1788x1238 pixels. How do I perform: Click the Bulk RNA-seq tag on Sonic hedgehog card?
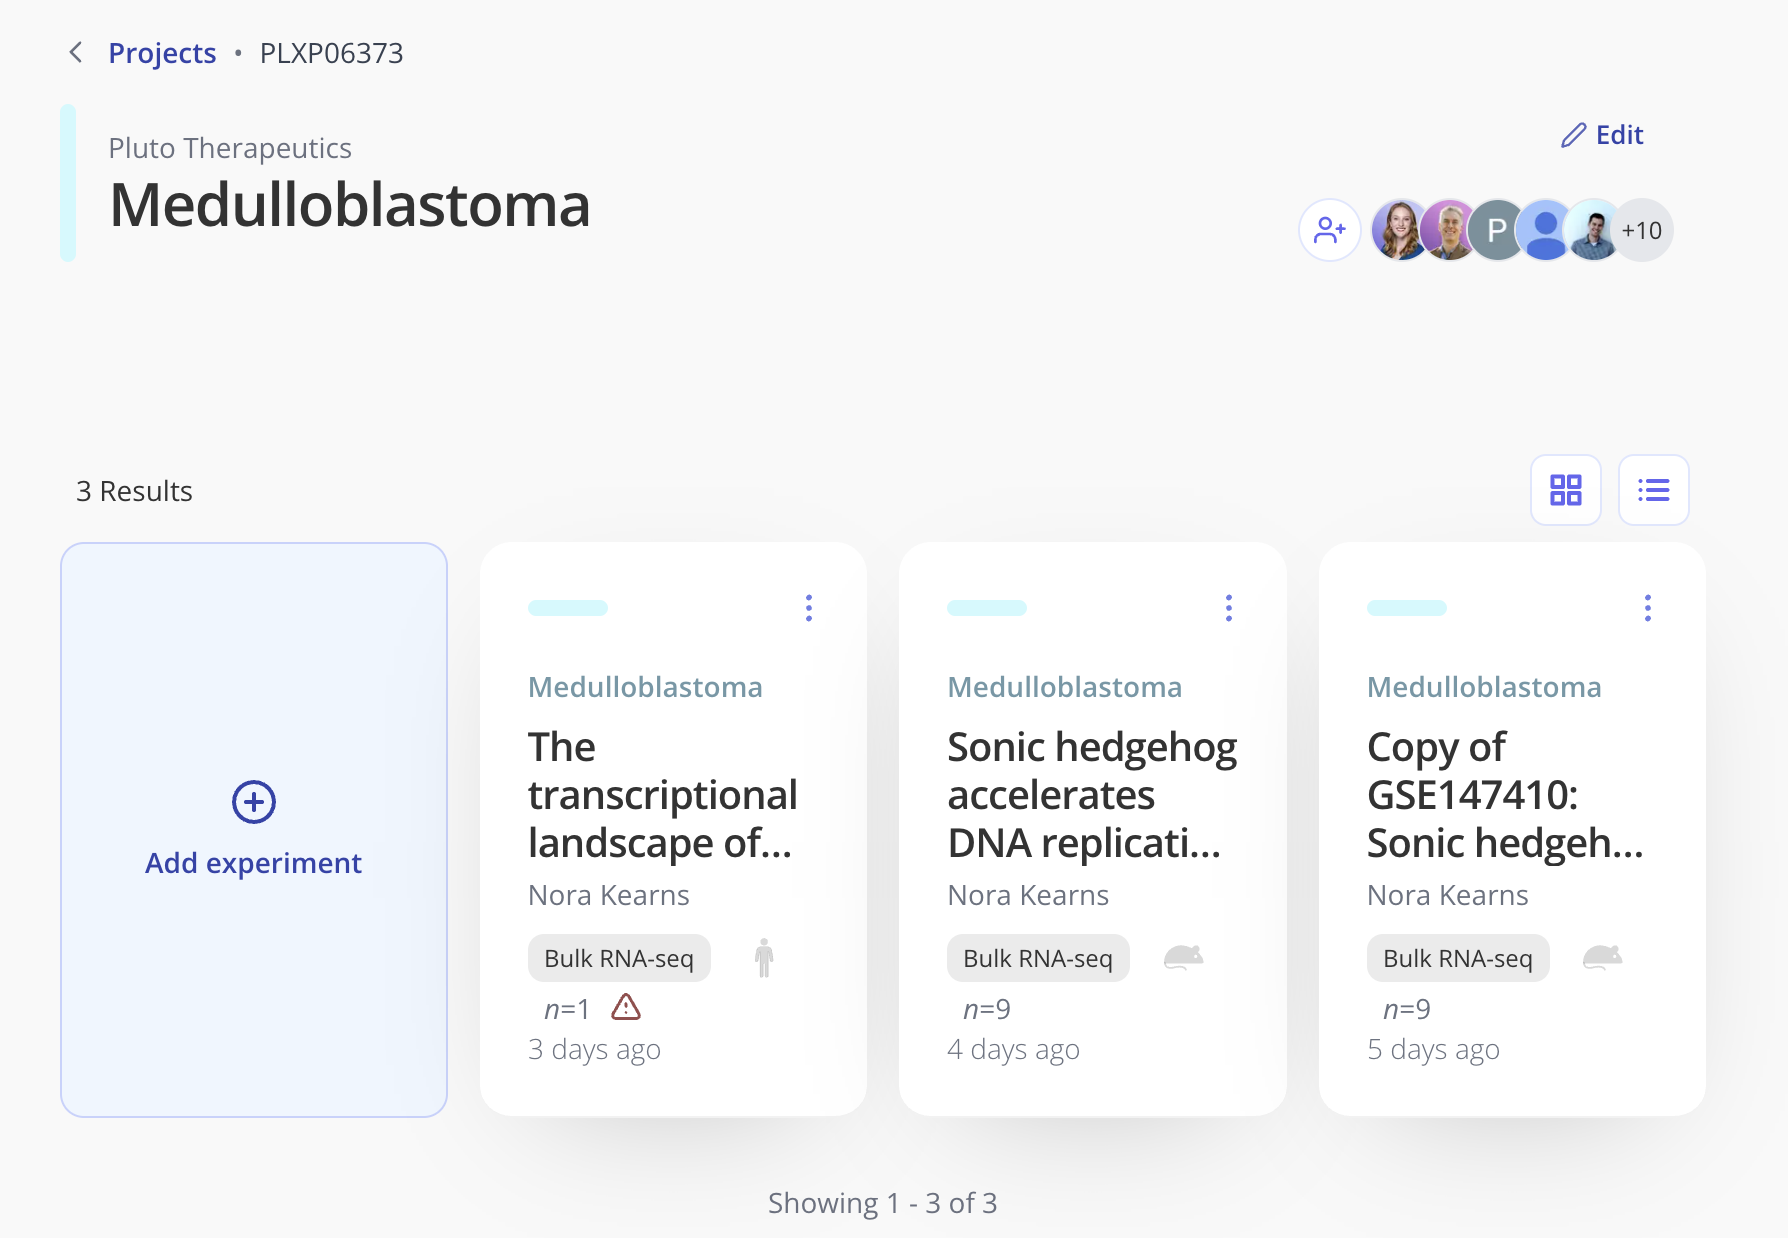[1038, 957]
